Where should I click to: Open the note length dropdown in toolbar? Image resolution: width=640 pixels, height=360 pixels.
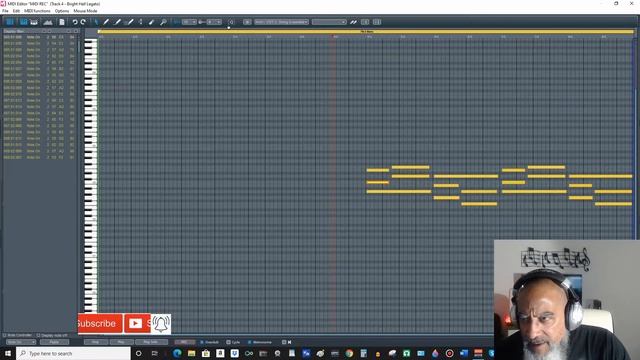[214, 22]
